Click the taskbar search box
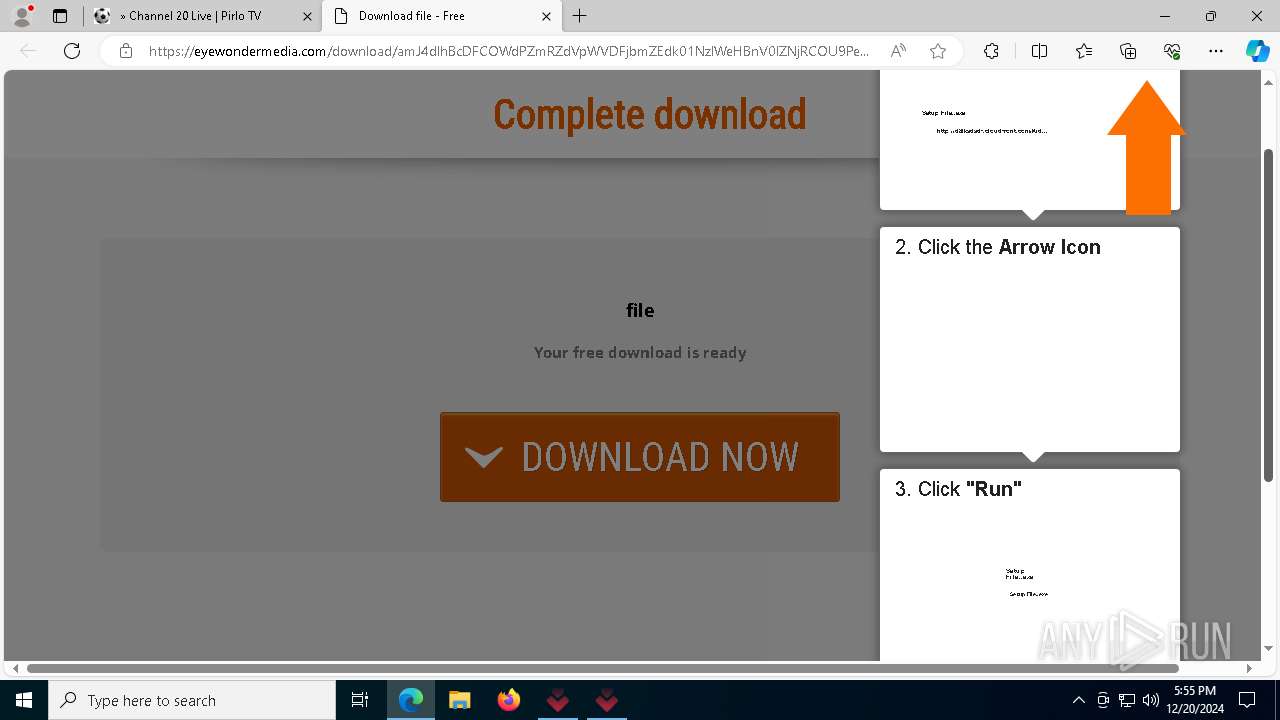This screenshot has width=1280, height=720. point(192,700)
